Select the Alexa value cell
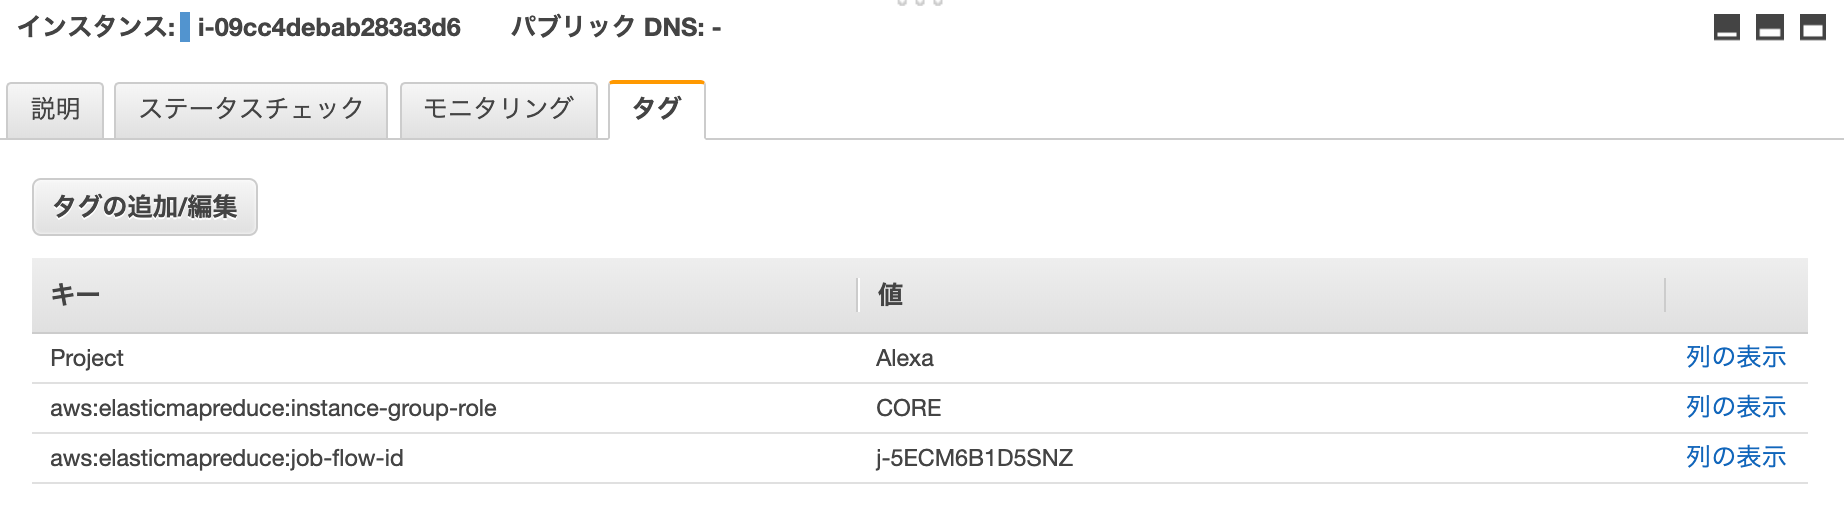Viewport: 1848px width, 514px height. (905, 358)
